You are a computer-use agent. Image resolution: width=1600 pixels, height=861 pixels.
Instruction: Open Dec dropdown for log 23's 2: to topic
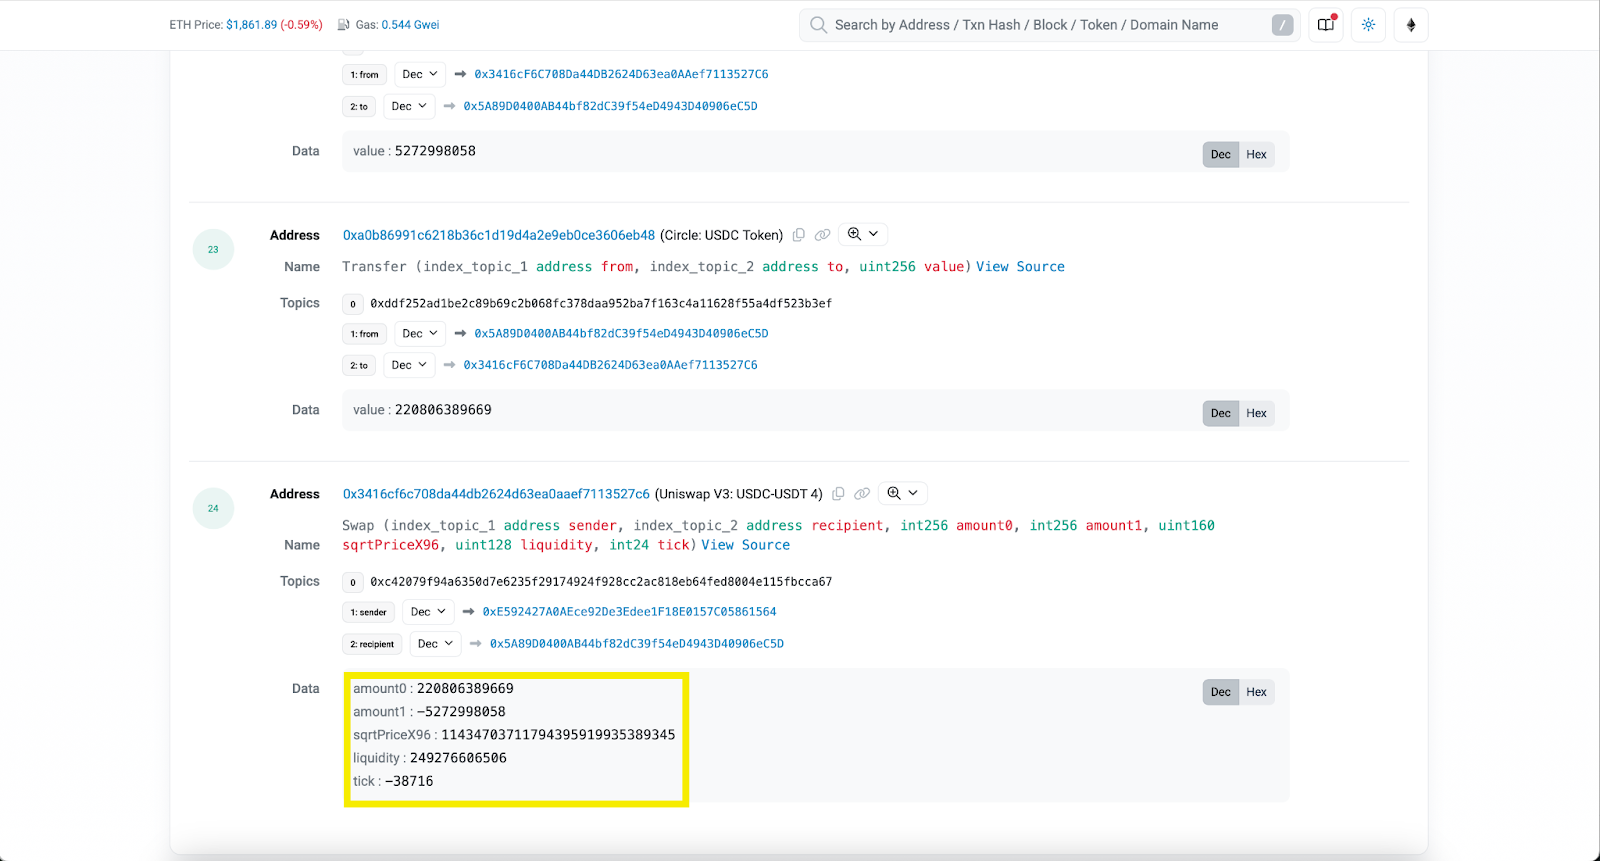tap(409, 365)
